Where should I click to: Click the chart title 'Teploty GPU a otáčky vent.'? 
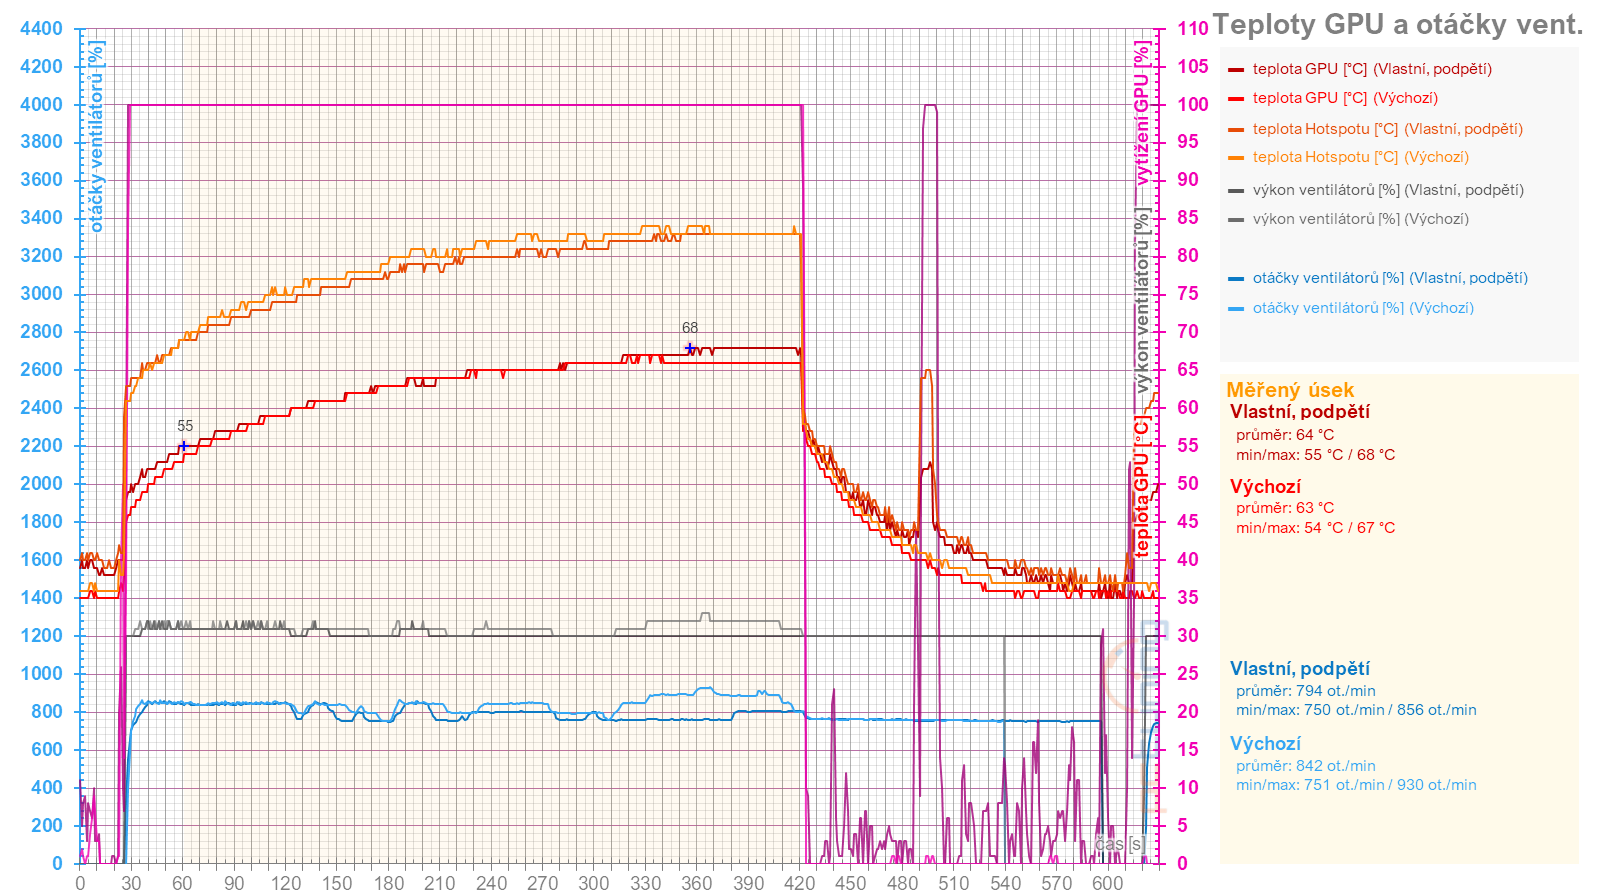[x=1397, y=25]
